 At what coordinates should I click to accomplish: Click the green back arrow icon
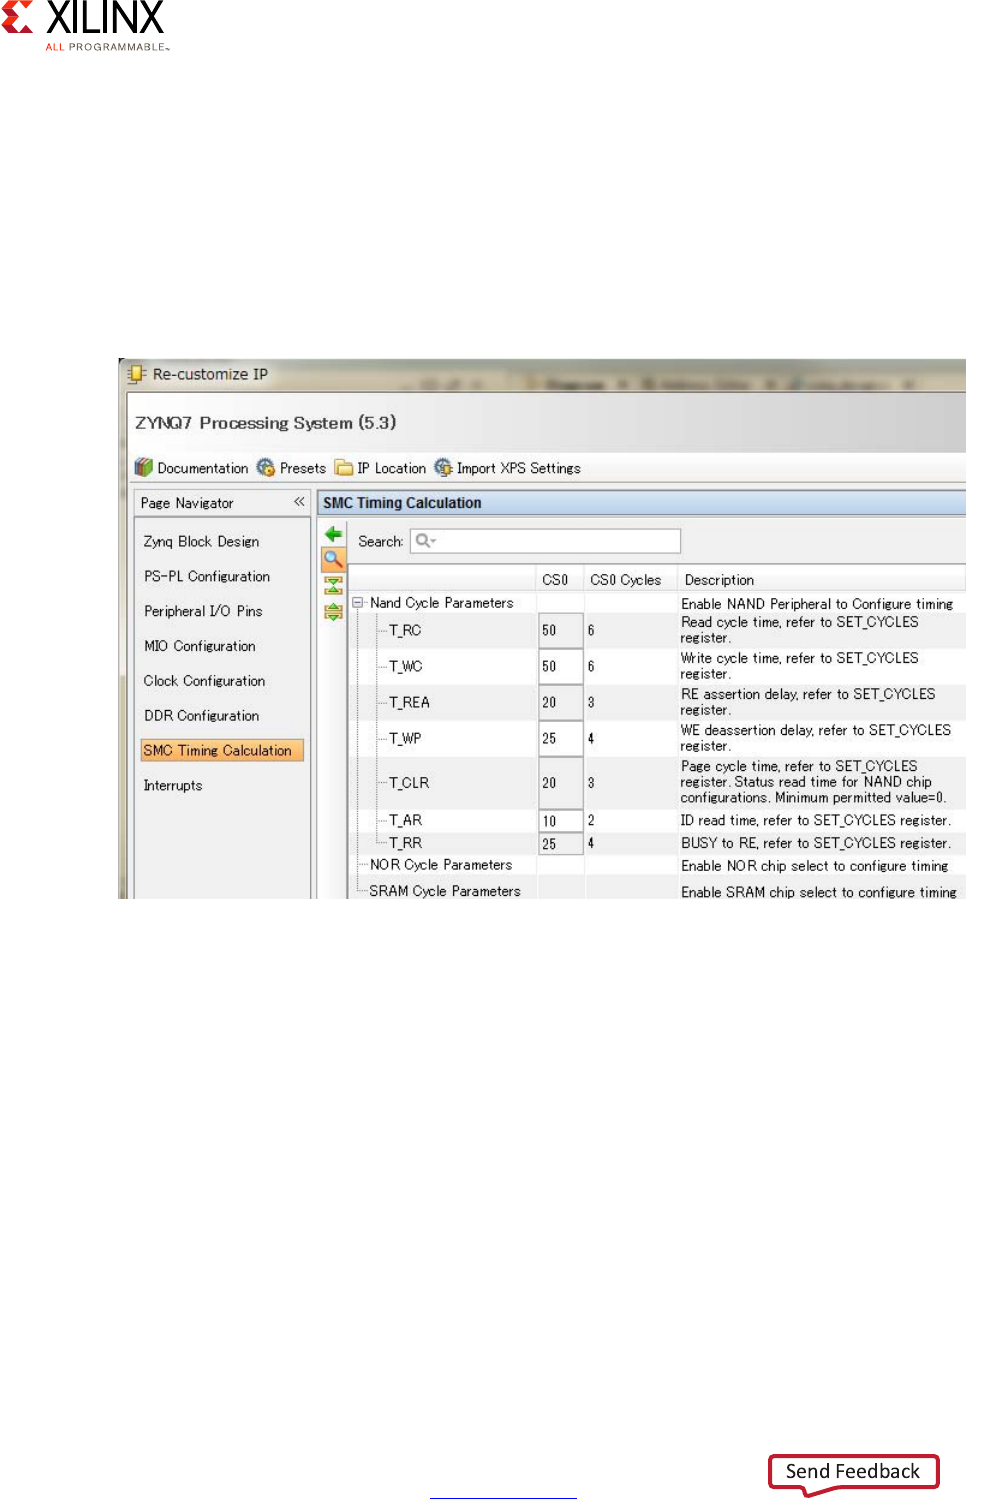[x=334, y=534]
